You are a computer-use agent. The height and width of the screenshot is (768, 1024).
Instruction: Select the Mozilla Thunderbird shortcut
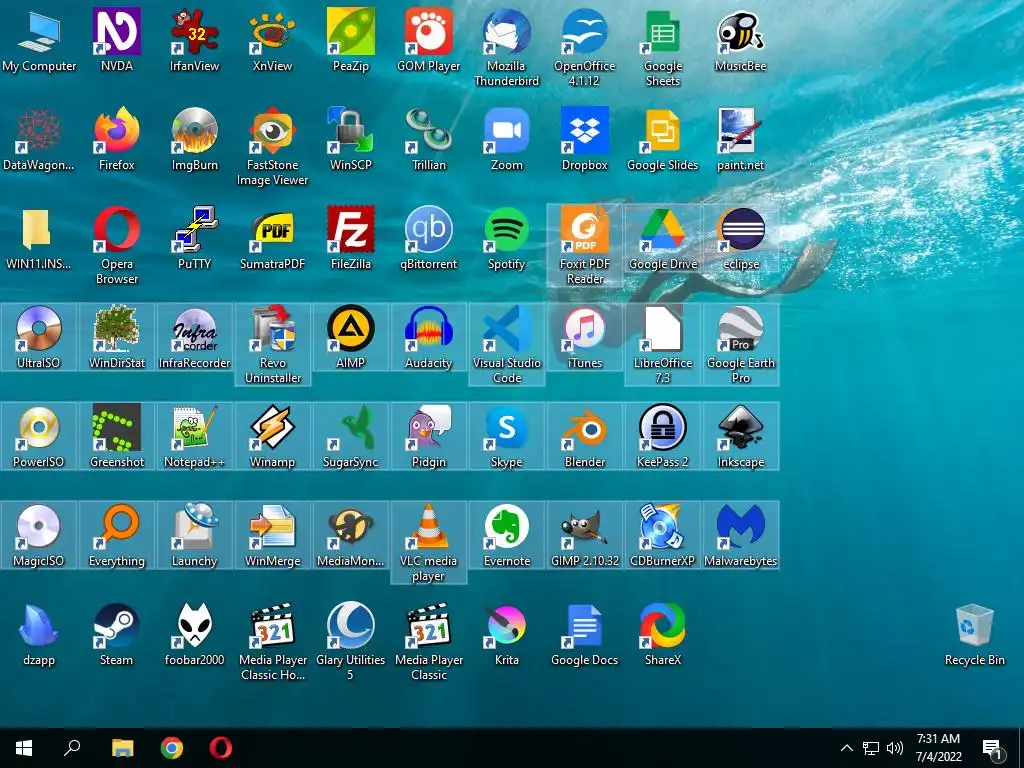507,47
